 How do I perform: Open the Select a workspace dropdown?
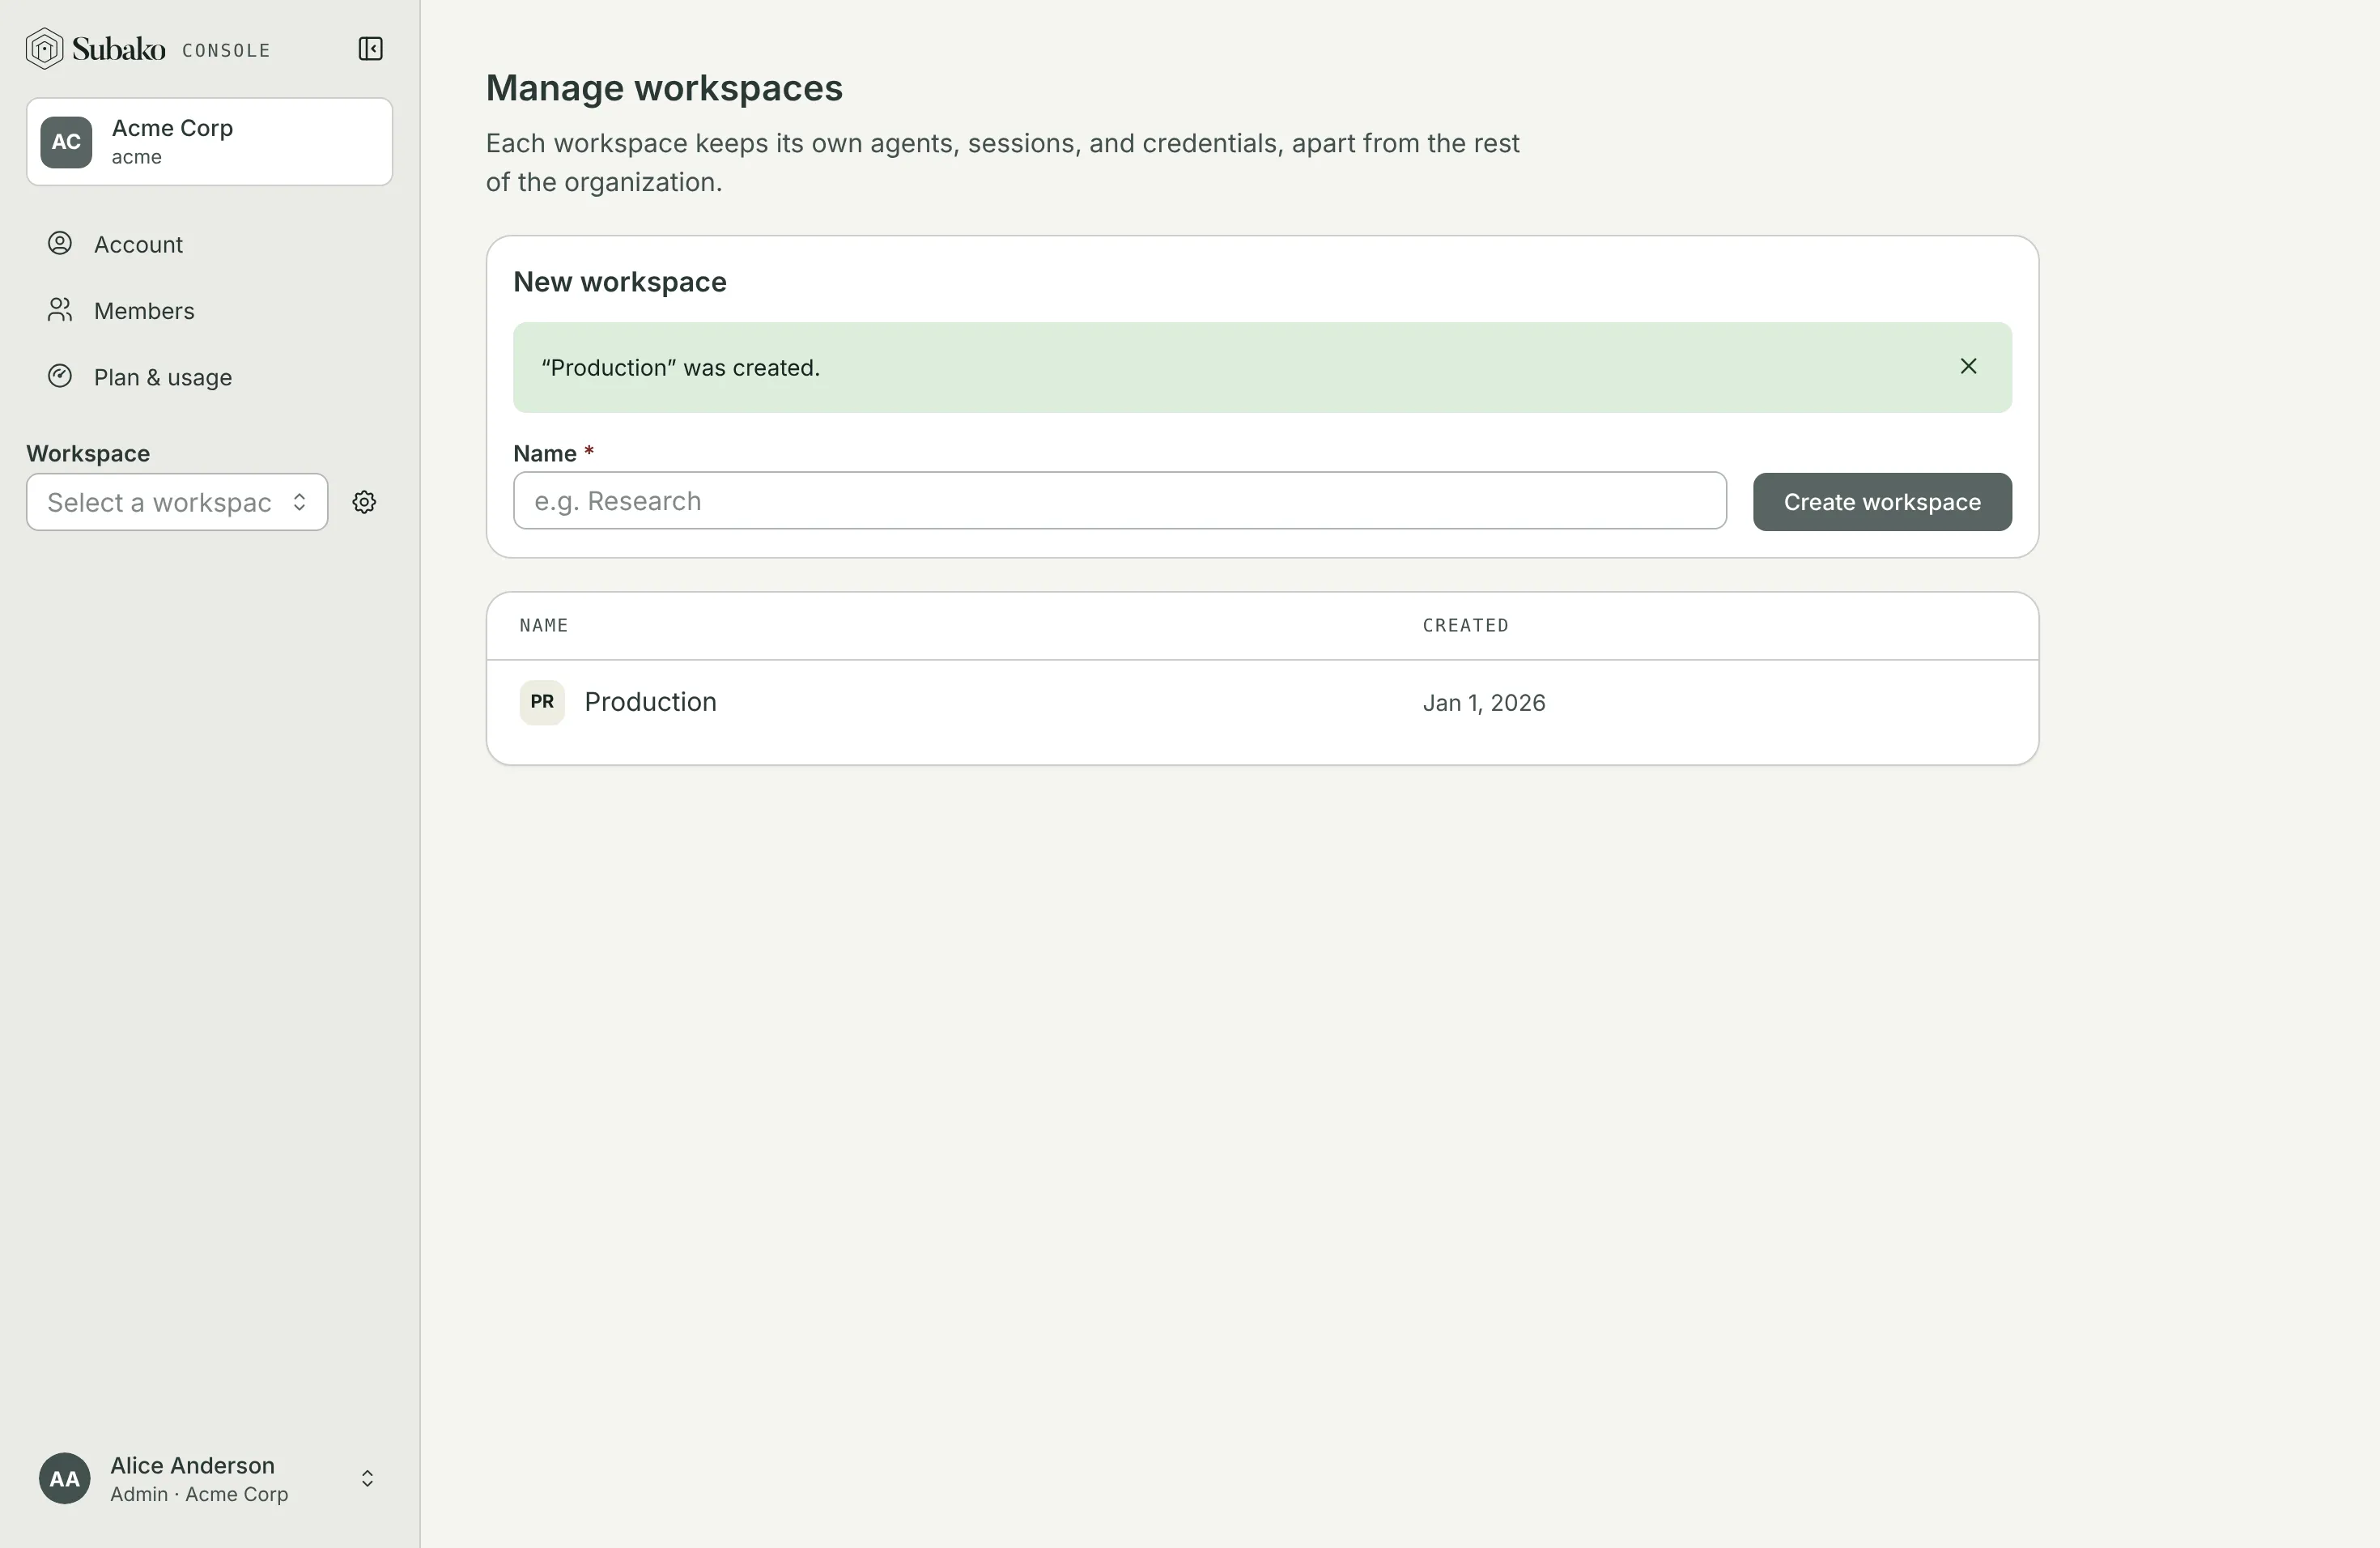(x=177, y=502)
